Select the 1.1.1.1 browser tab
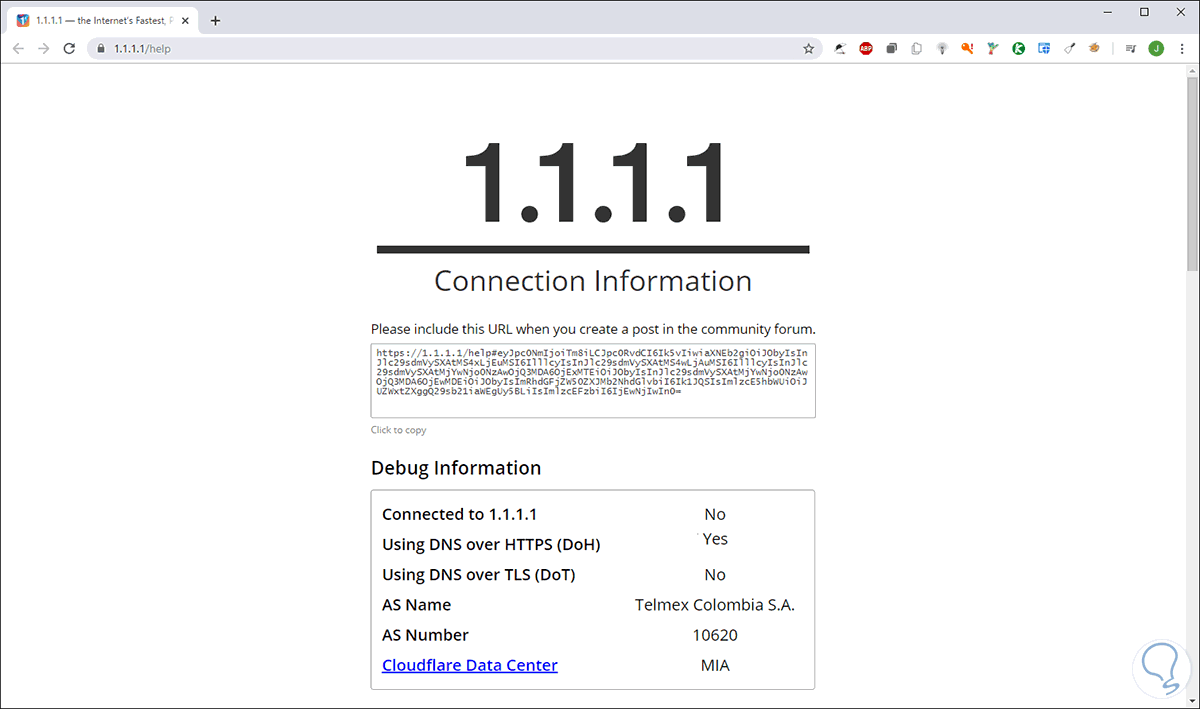 point(102,20)
